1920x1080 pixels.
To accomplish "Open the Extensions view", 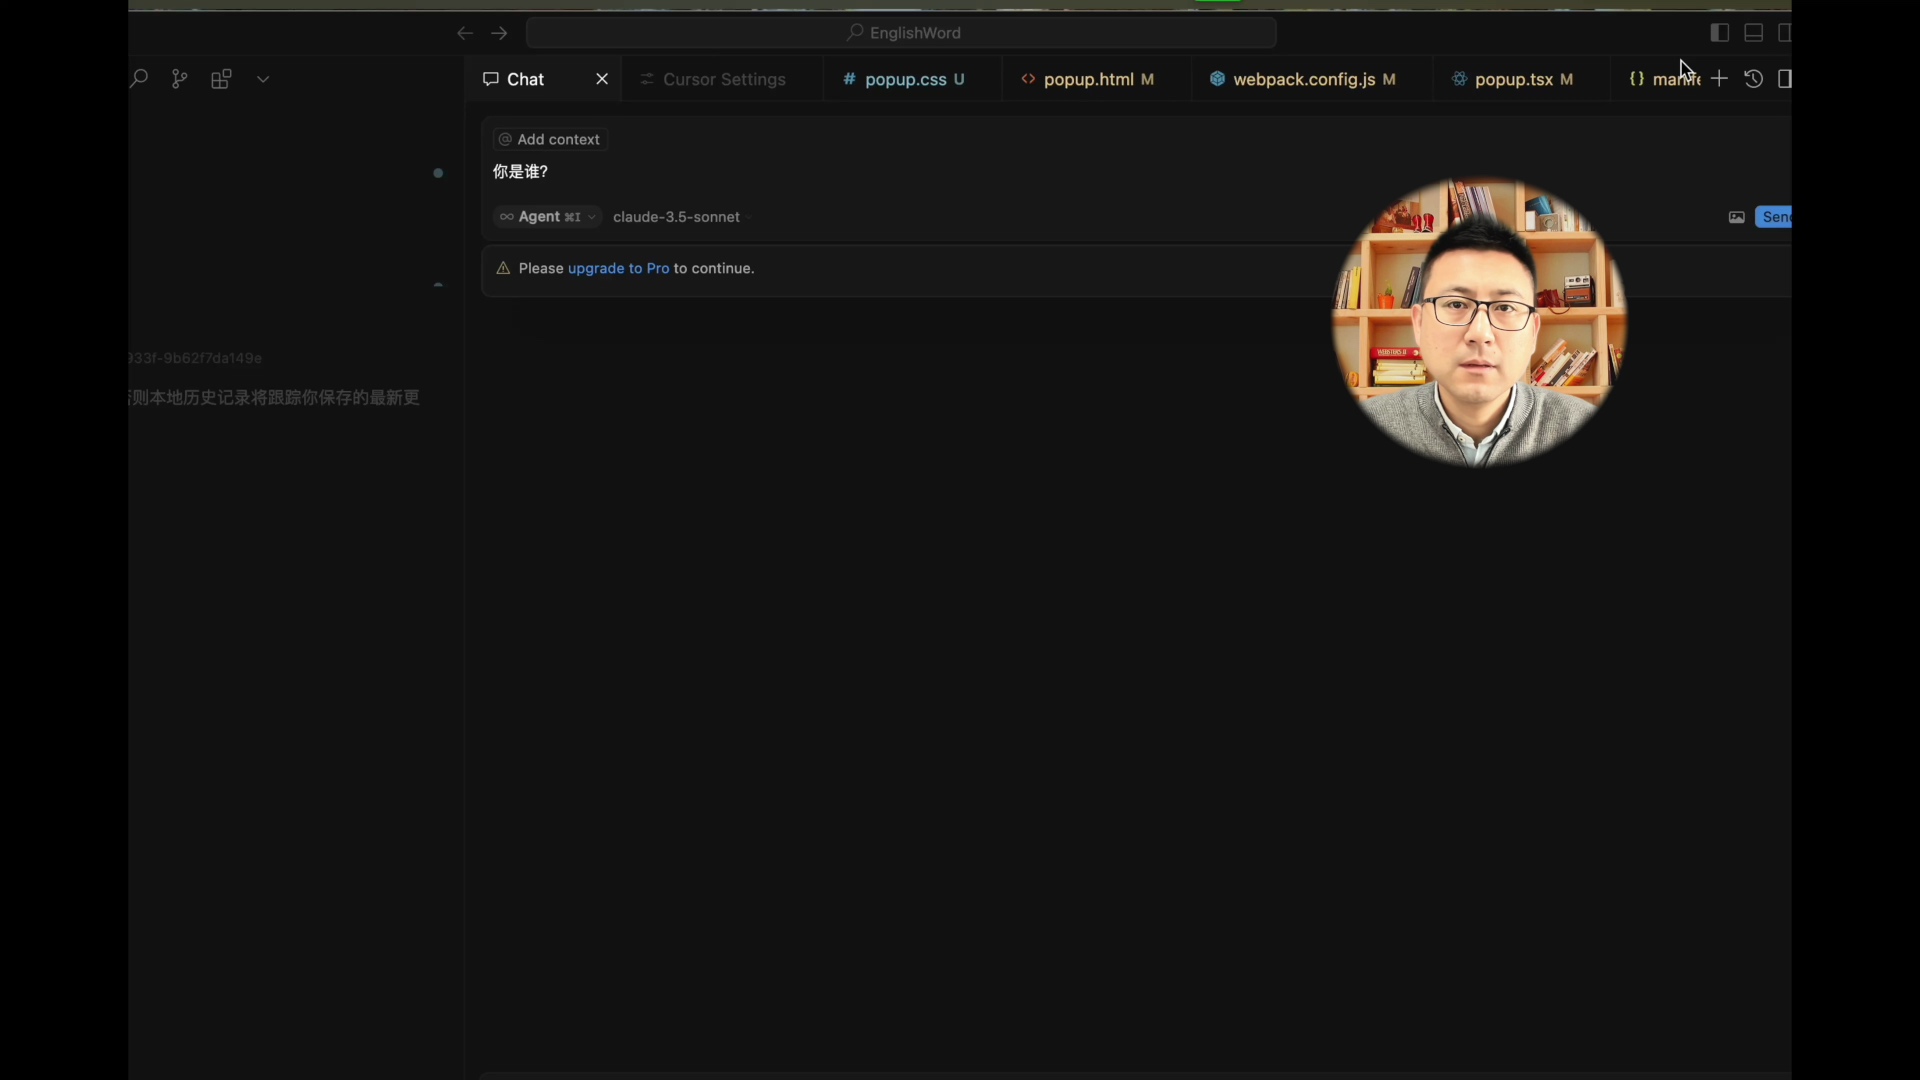I will click(x=221, y=79).
